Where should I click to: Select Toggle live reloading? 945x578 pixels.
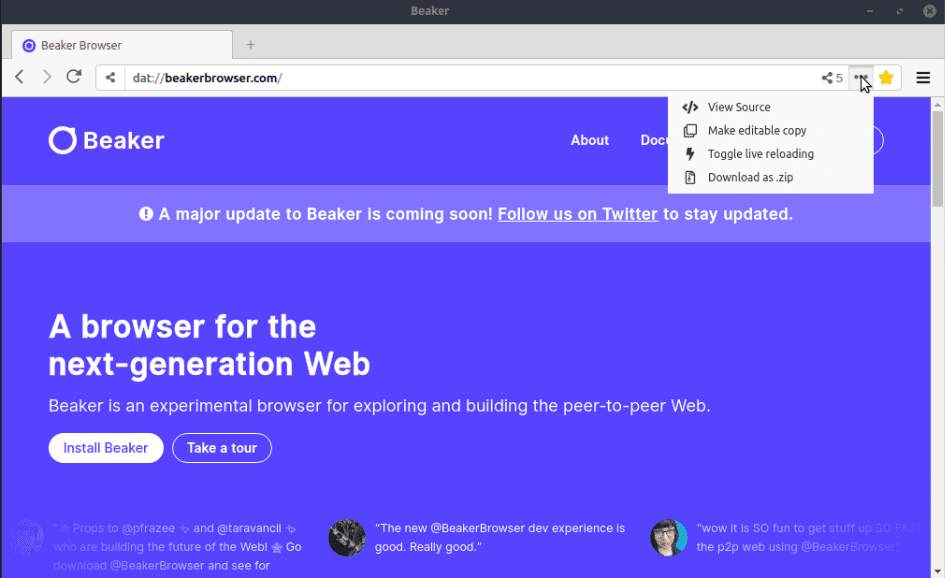(x=770, y=154)
